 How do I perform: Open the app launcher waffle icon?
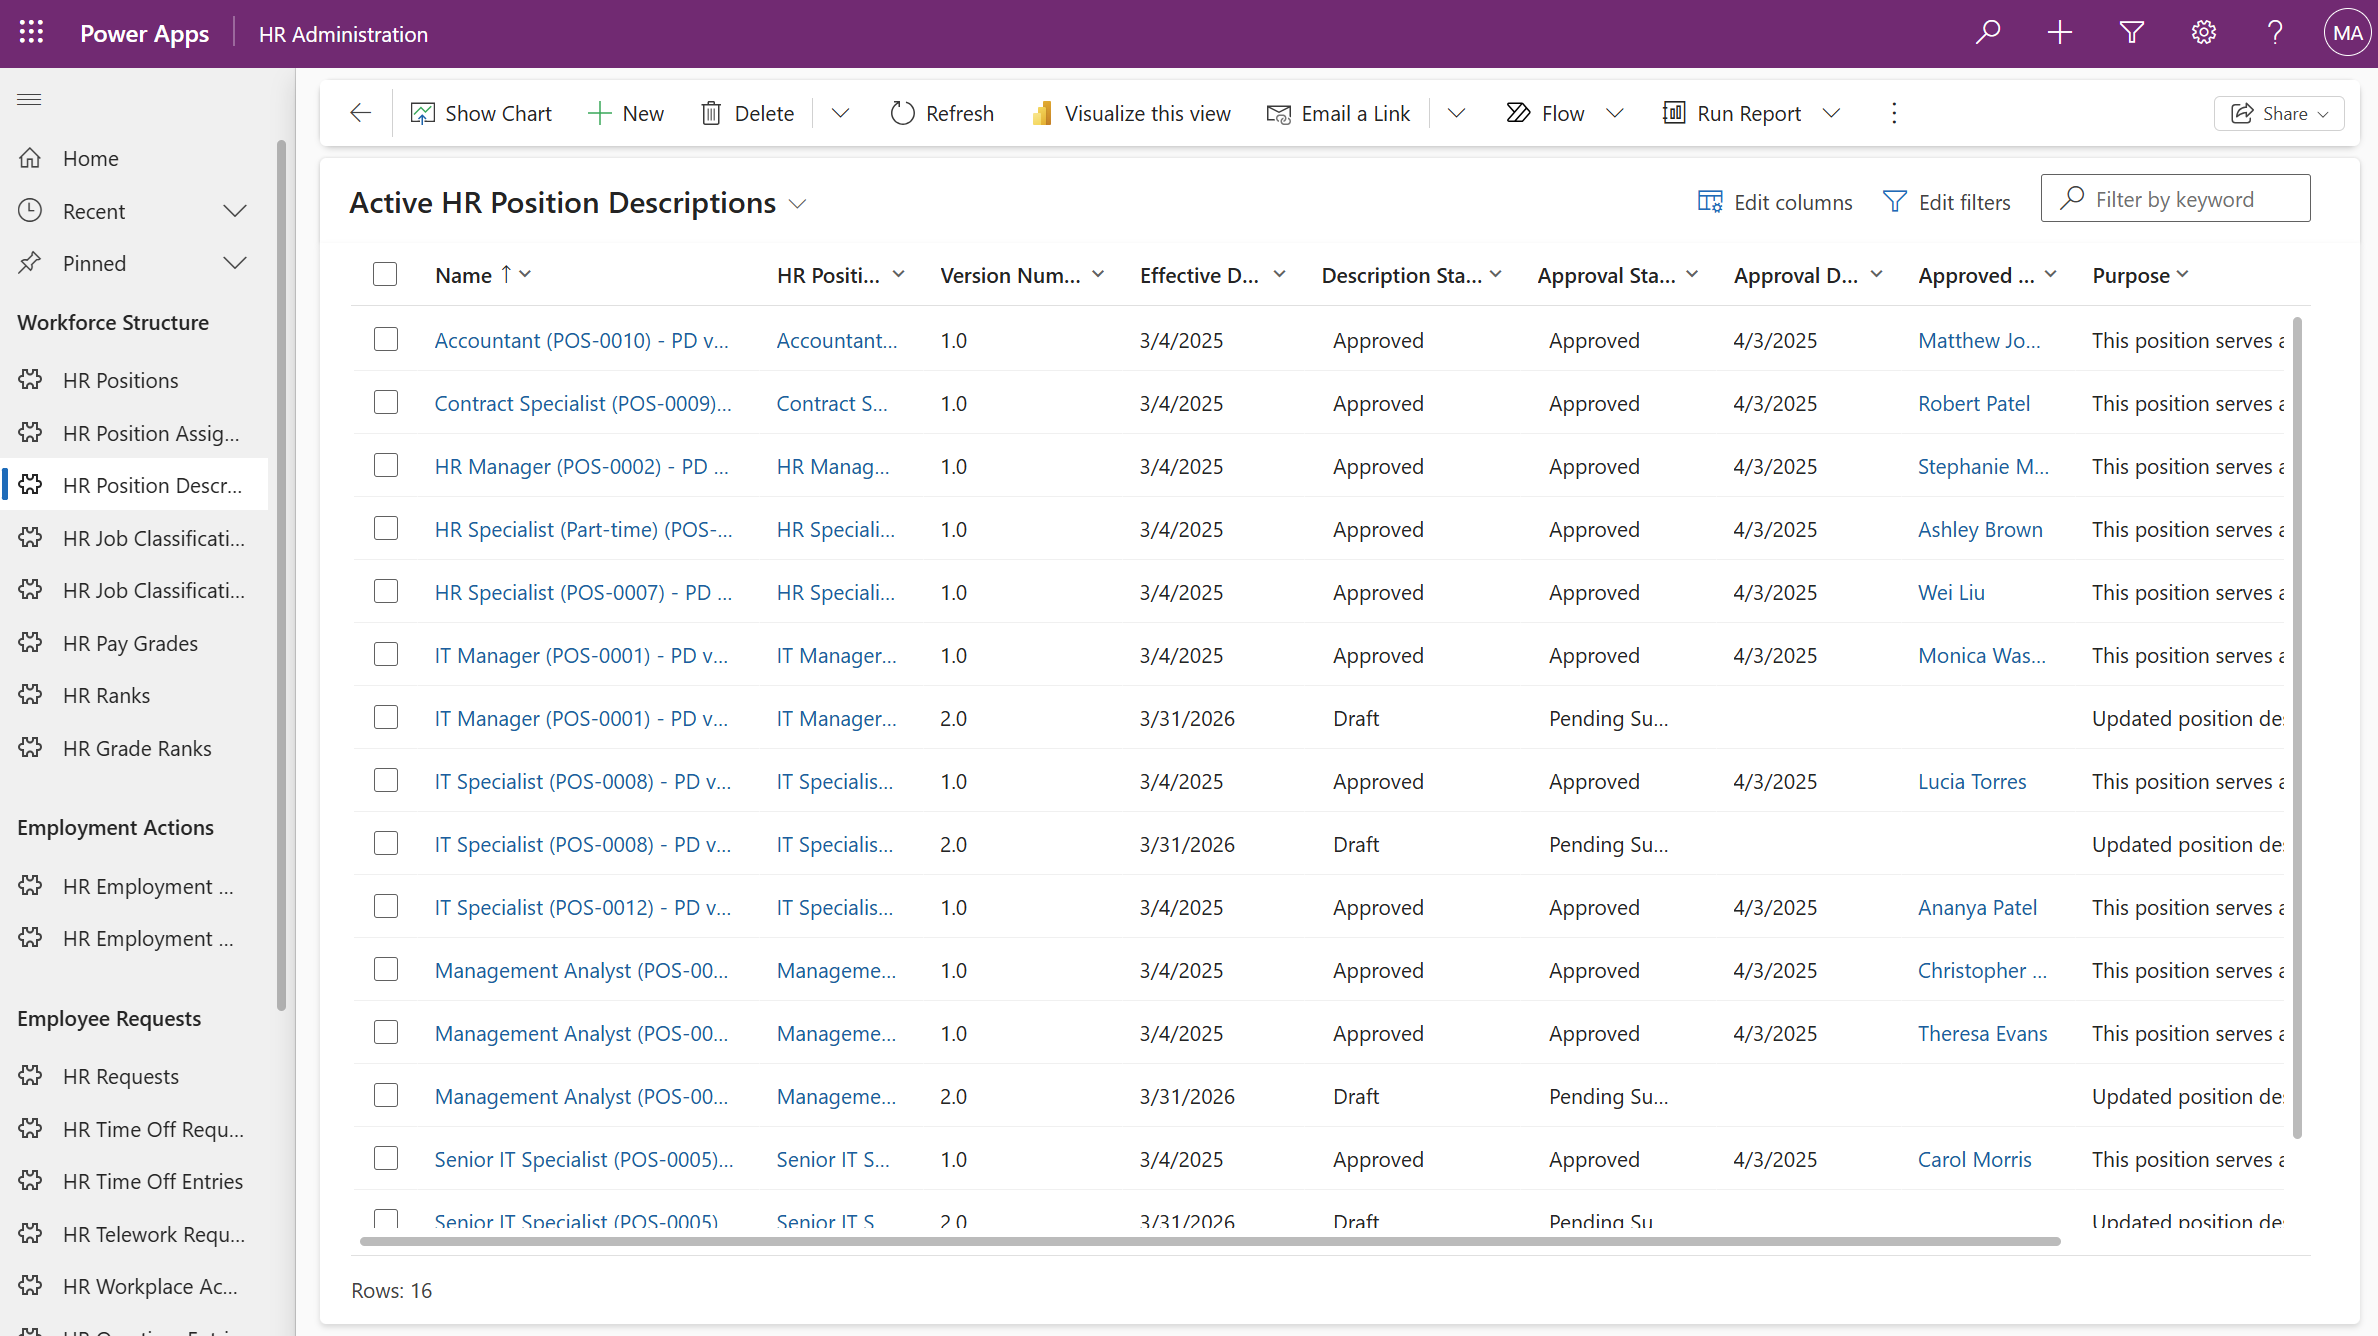pos(31,33)
